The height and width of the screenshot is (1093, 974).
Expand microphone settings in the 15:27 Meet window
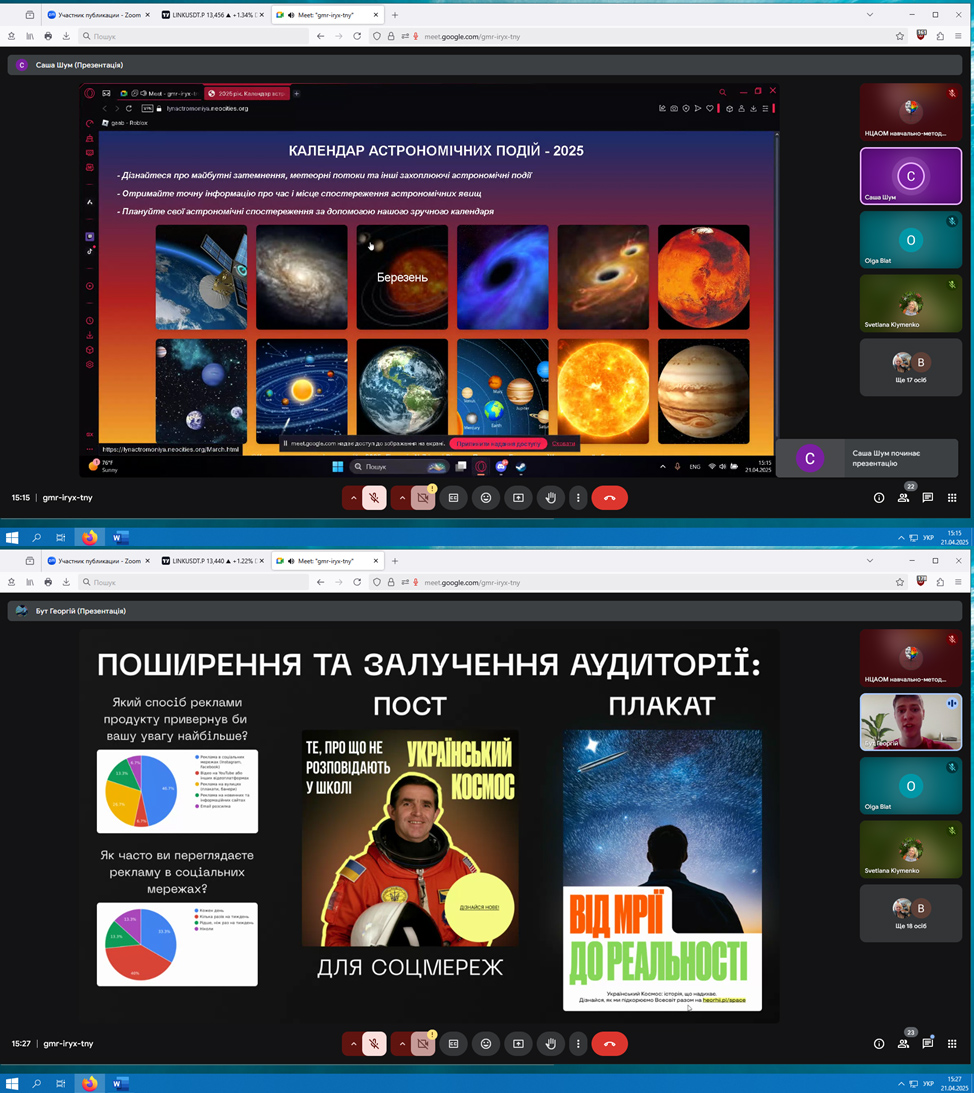click(353, 1044)
